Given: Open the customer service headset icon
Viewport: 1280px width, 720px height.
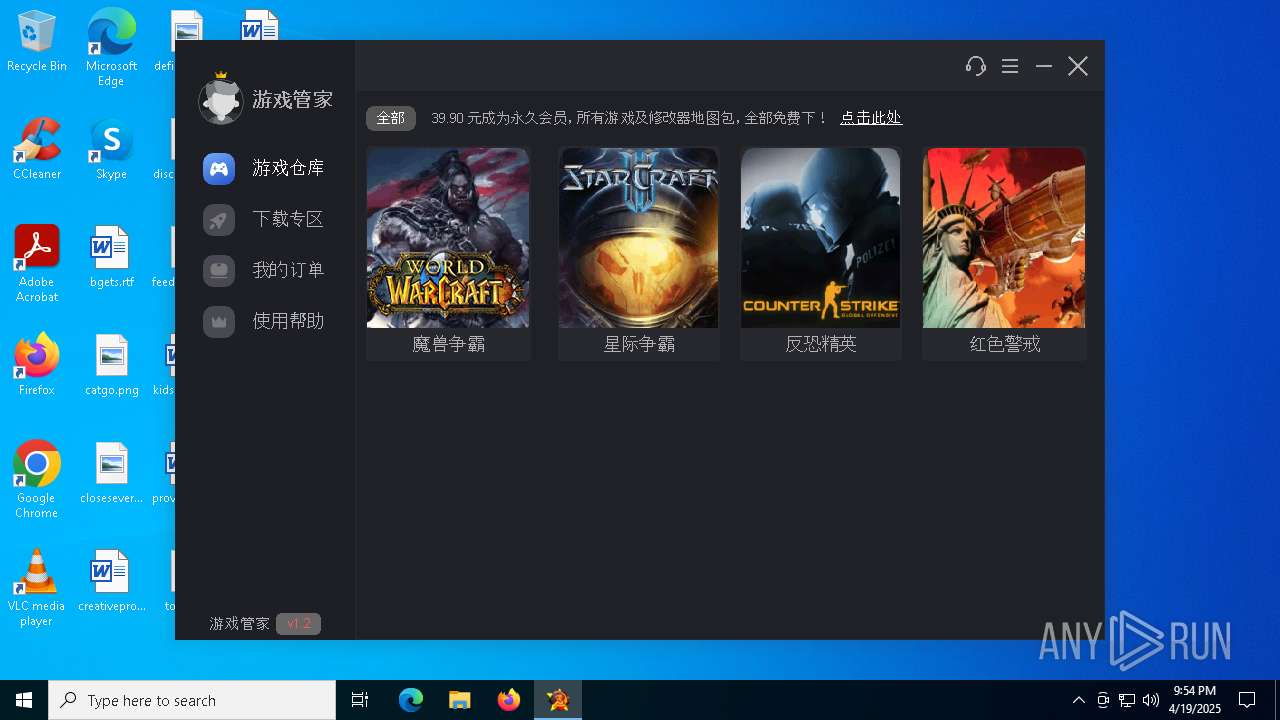Looking at the screenshot, I should click(976, 66).
